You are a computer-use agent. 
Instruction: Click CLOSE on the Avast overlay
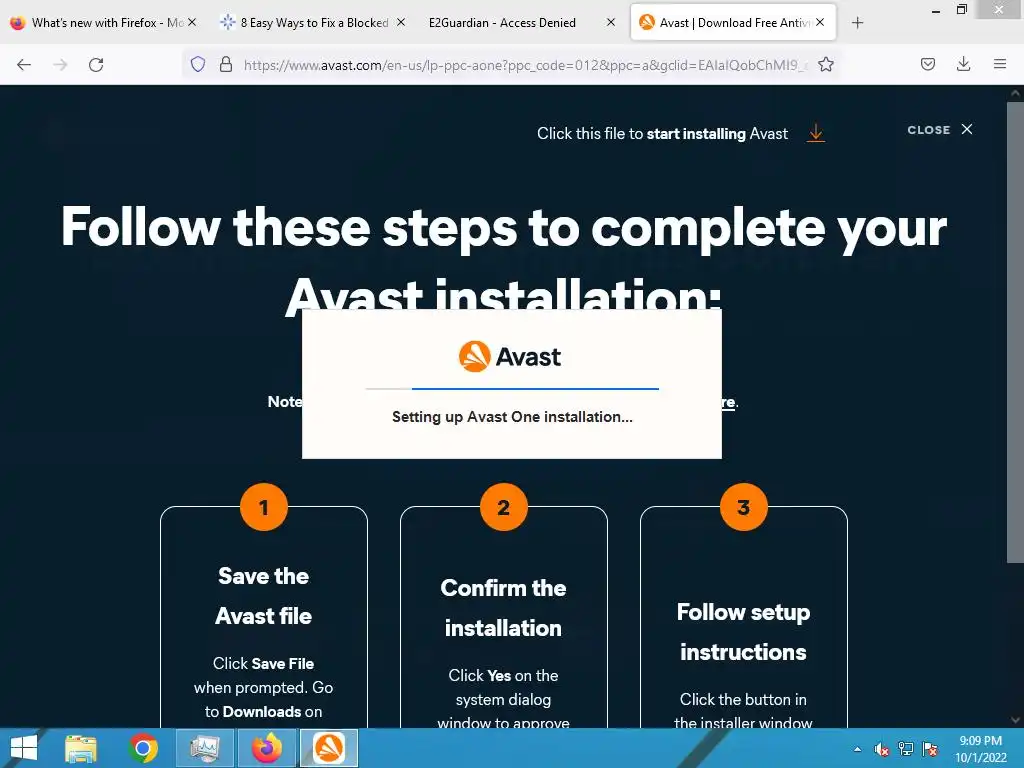coord(940,129)
